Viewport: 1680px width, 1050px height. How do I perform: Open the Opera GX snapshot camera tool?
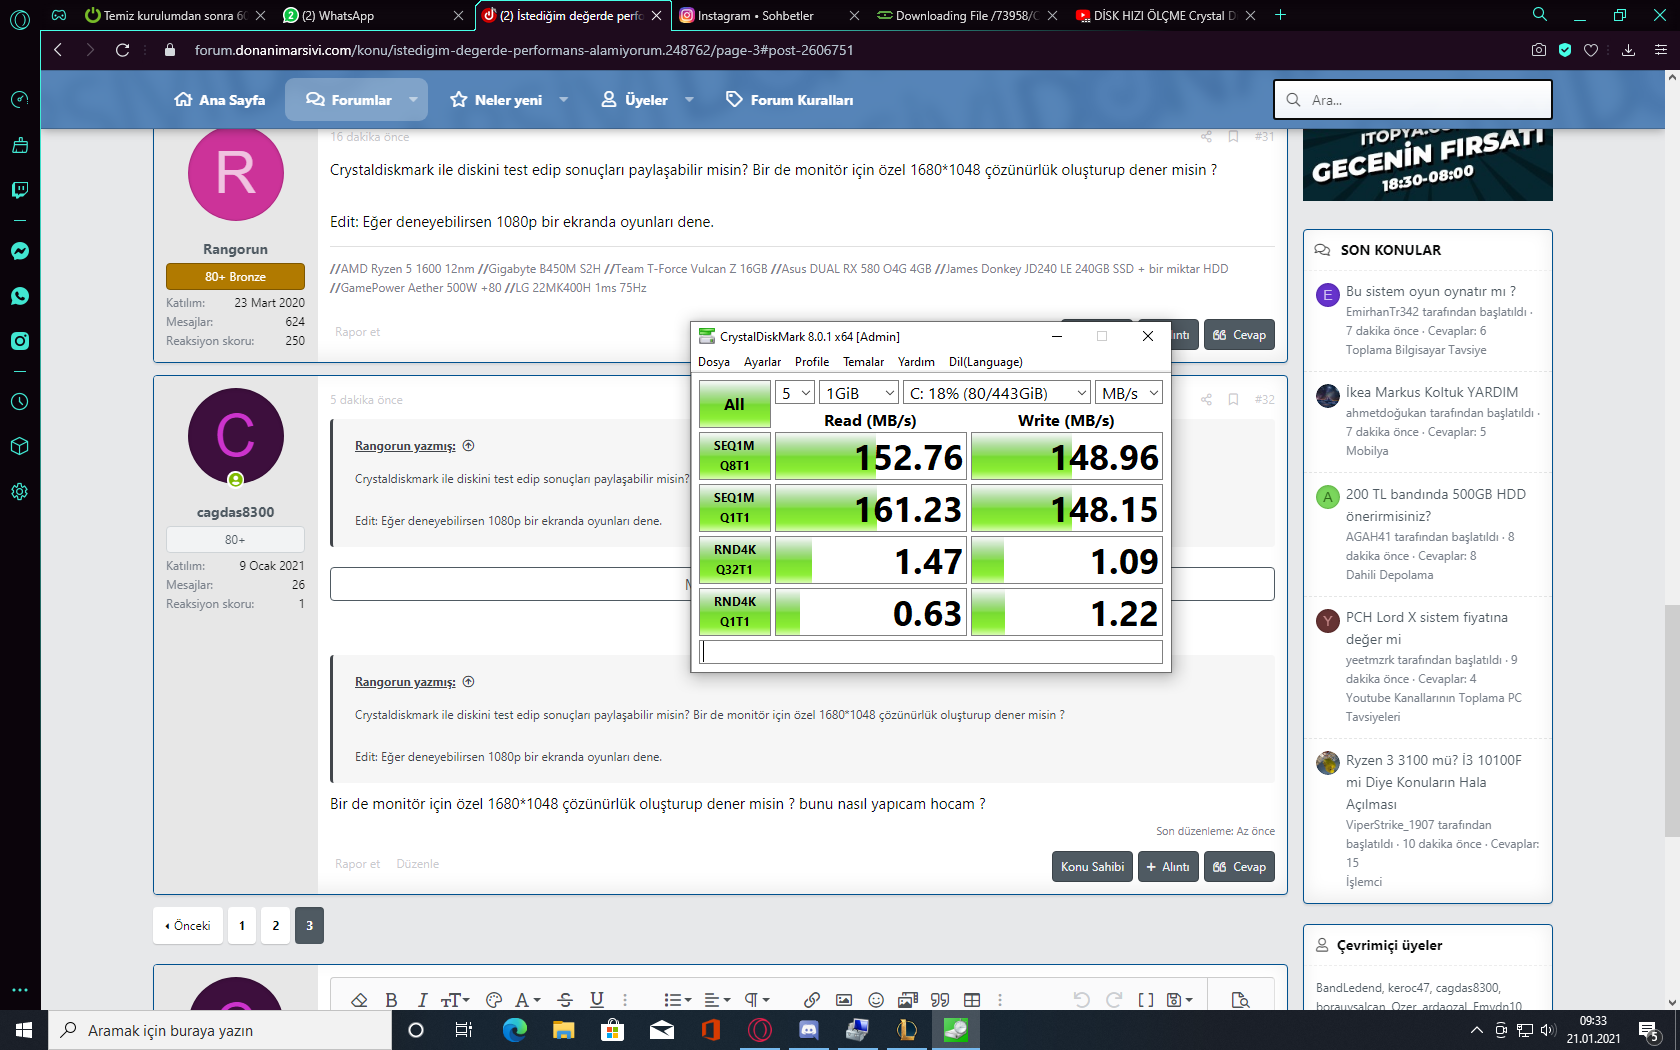coord(1539,50)
